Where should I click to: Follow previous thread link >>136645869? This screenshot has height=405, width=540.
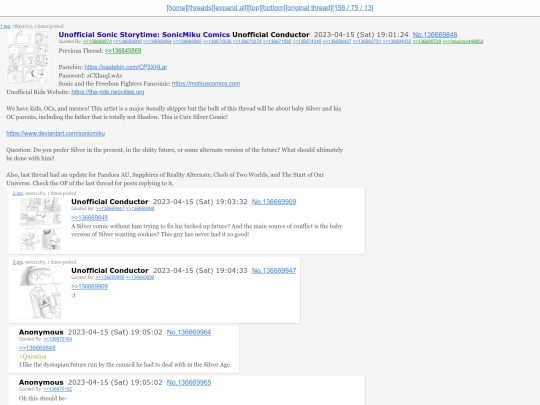(x=123, y=51)
